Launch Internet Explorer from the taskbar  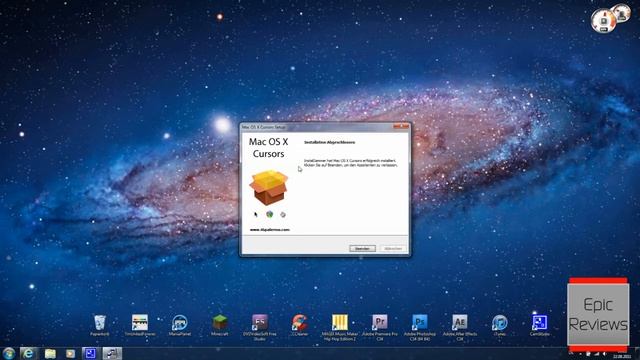pos(28,353)
